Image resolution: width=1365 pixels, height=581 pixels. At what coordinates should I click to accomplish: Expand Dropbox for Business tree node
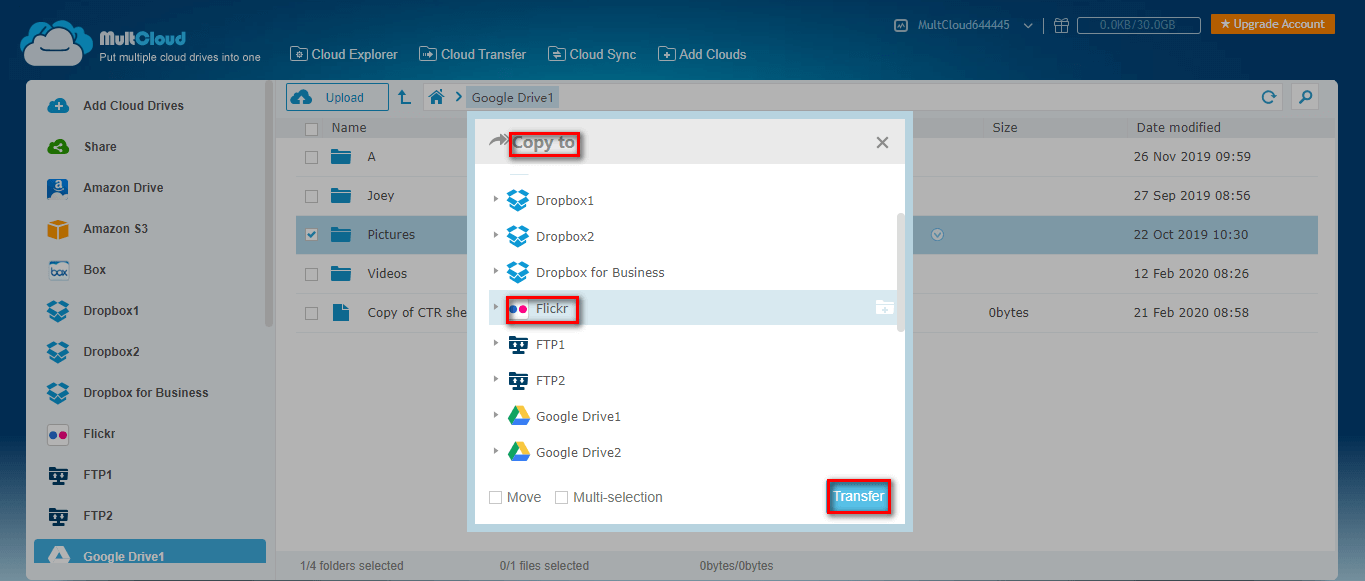click(496, 272)
